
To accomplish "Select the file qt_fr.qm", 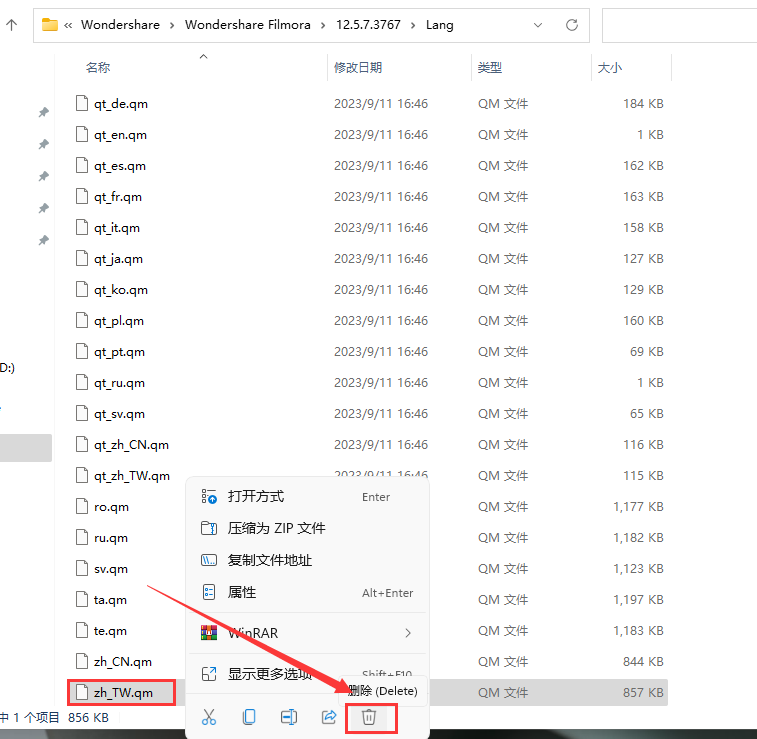I will coord(118,196).
